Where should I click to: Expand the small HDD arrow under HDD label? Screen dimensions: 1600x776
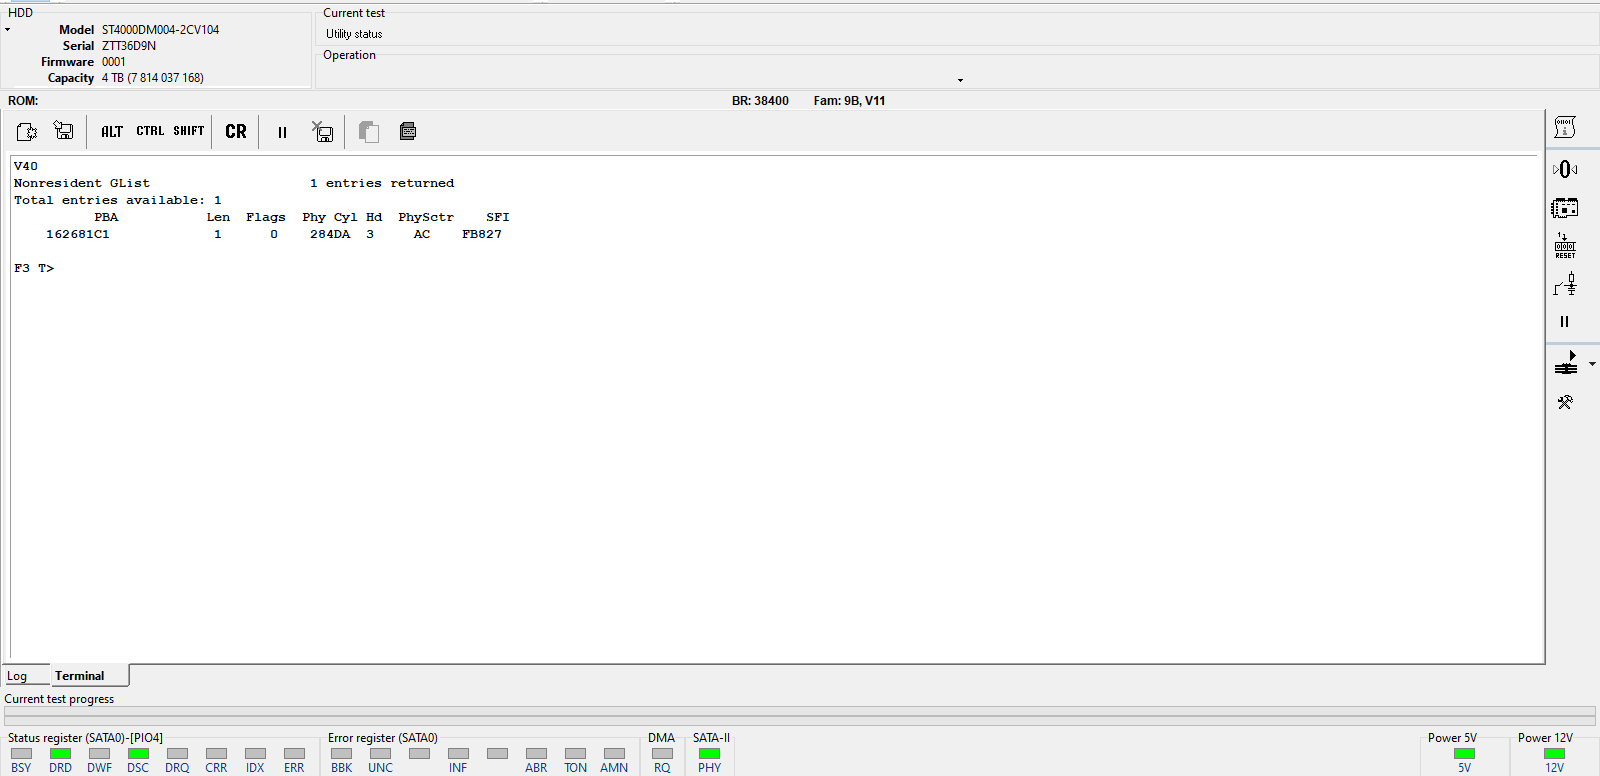click(x=8, y=30)
